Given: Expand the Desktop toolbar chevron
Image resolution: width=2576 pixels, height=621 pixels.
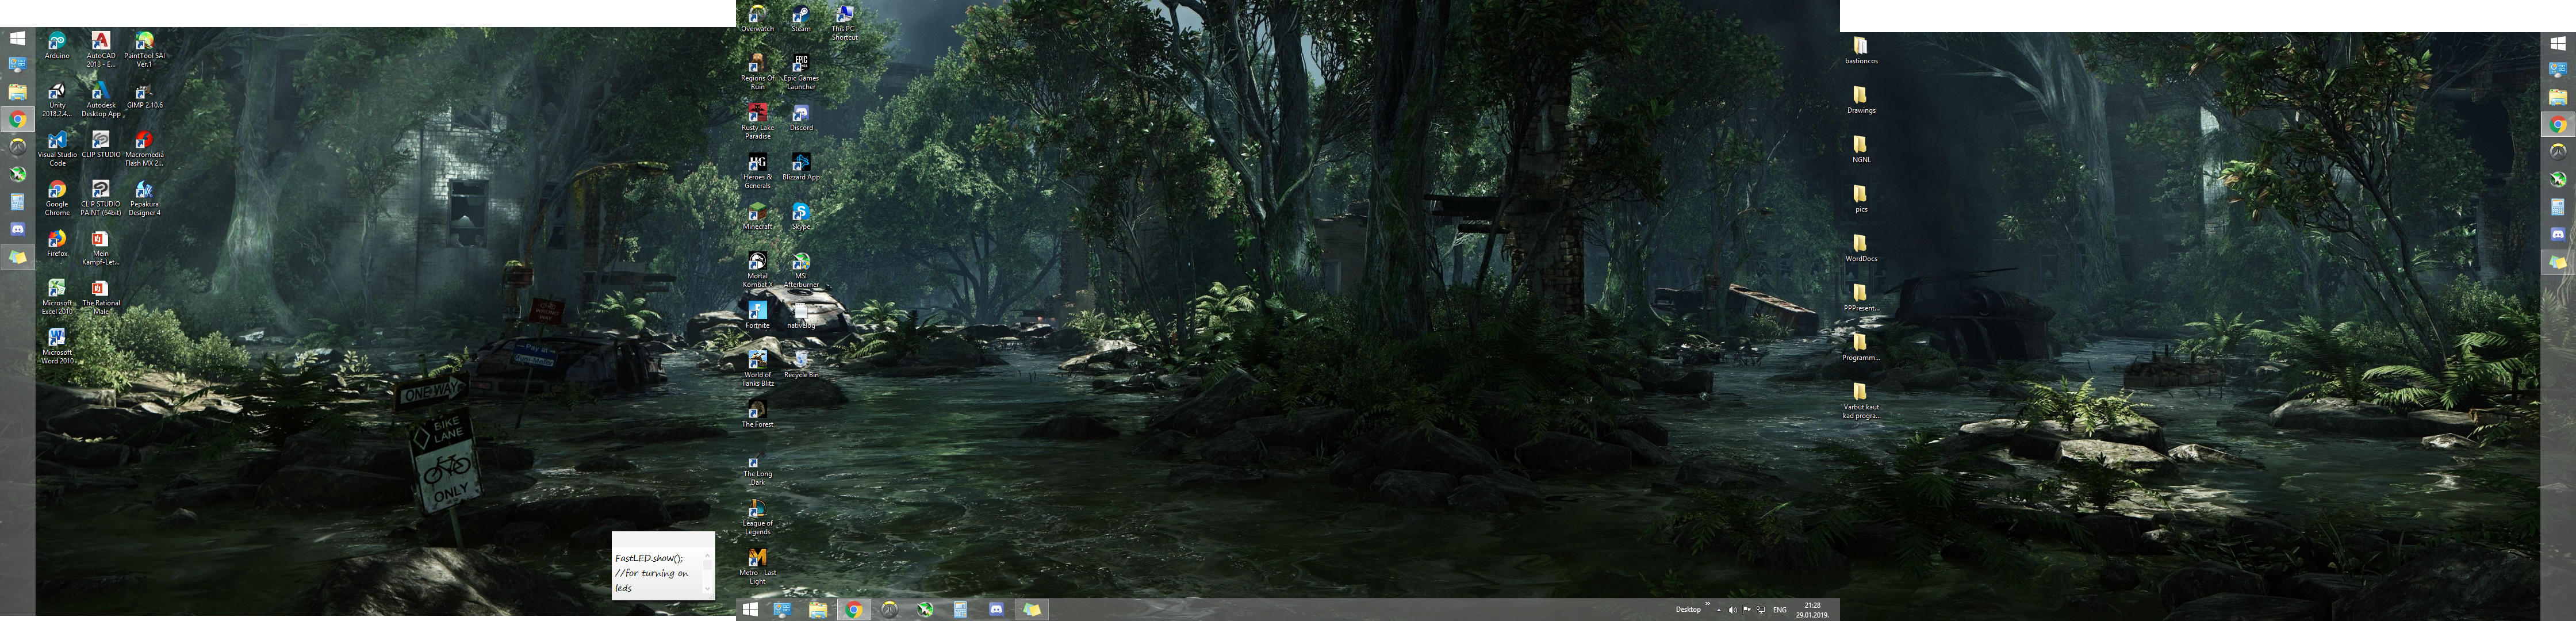Looking at the screenshot, I should (x=1707, y=604).
